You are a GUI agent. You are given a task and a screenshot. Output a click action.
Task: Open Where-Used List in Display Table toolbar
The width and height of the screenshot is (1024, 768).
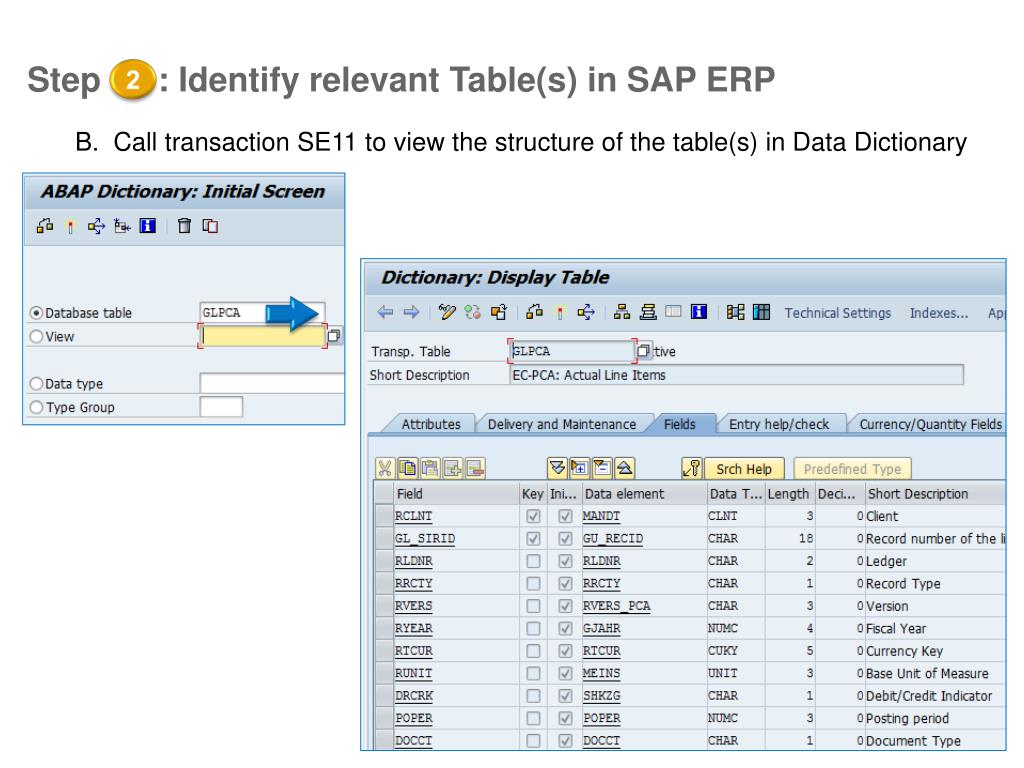coord(586,312)
